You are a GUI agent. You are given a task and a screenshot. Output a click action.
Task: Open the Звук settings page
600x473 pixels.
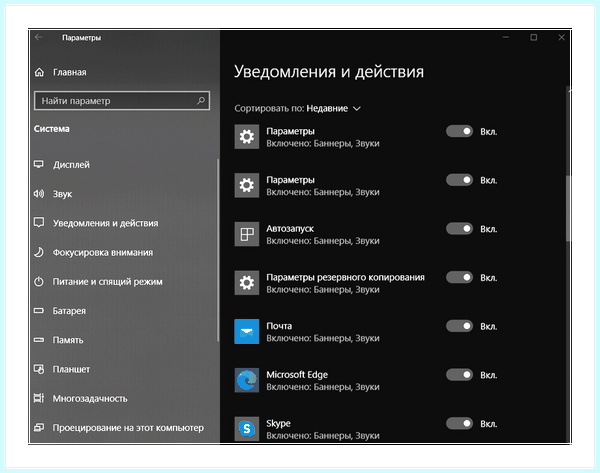click(x=62, y=194)
